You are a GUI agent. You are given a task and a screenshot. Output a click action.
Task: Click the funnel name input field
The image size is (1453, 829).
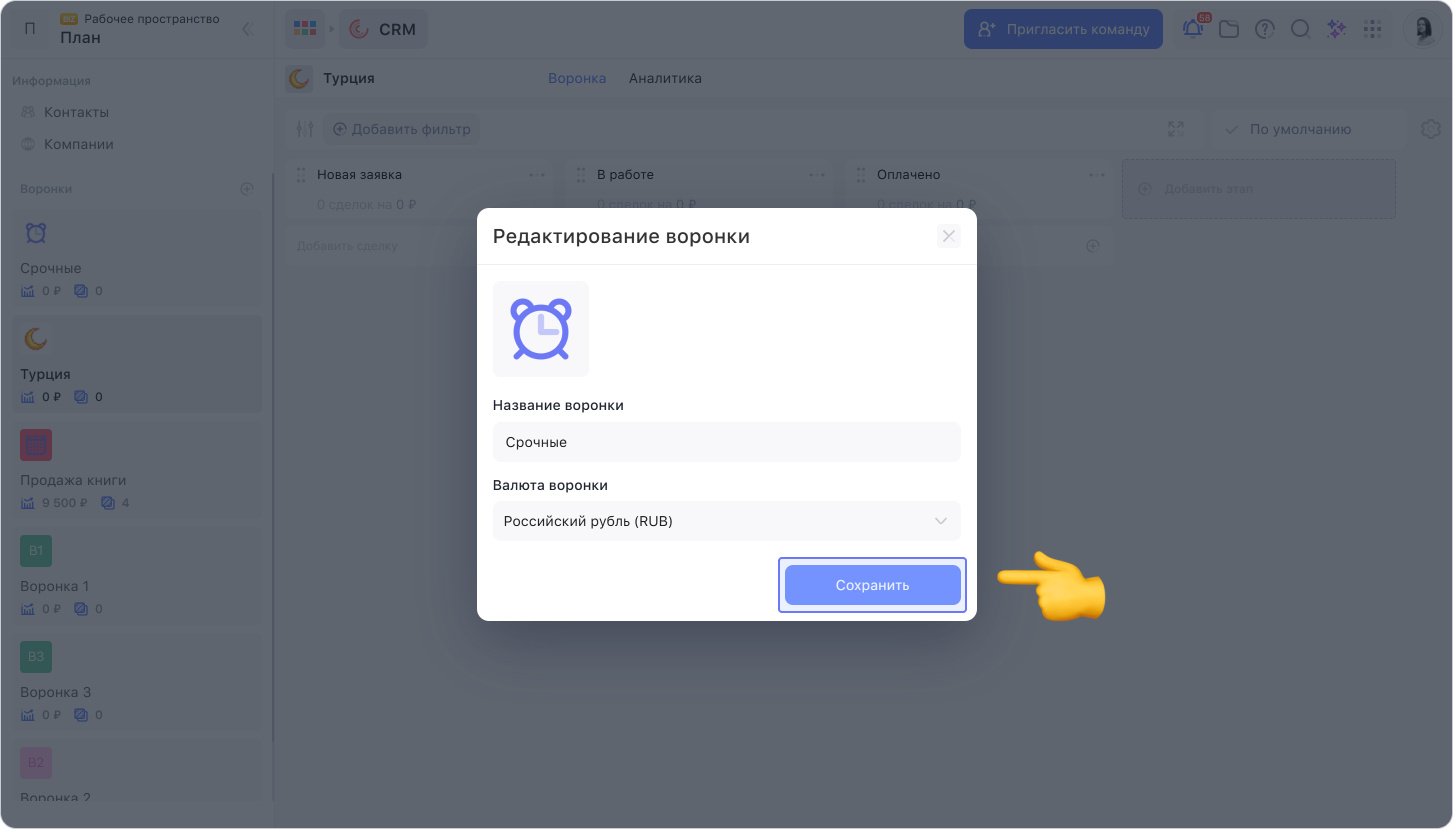click(726, 442)
